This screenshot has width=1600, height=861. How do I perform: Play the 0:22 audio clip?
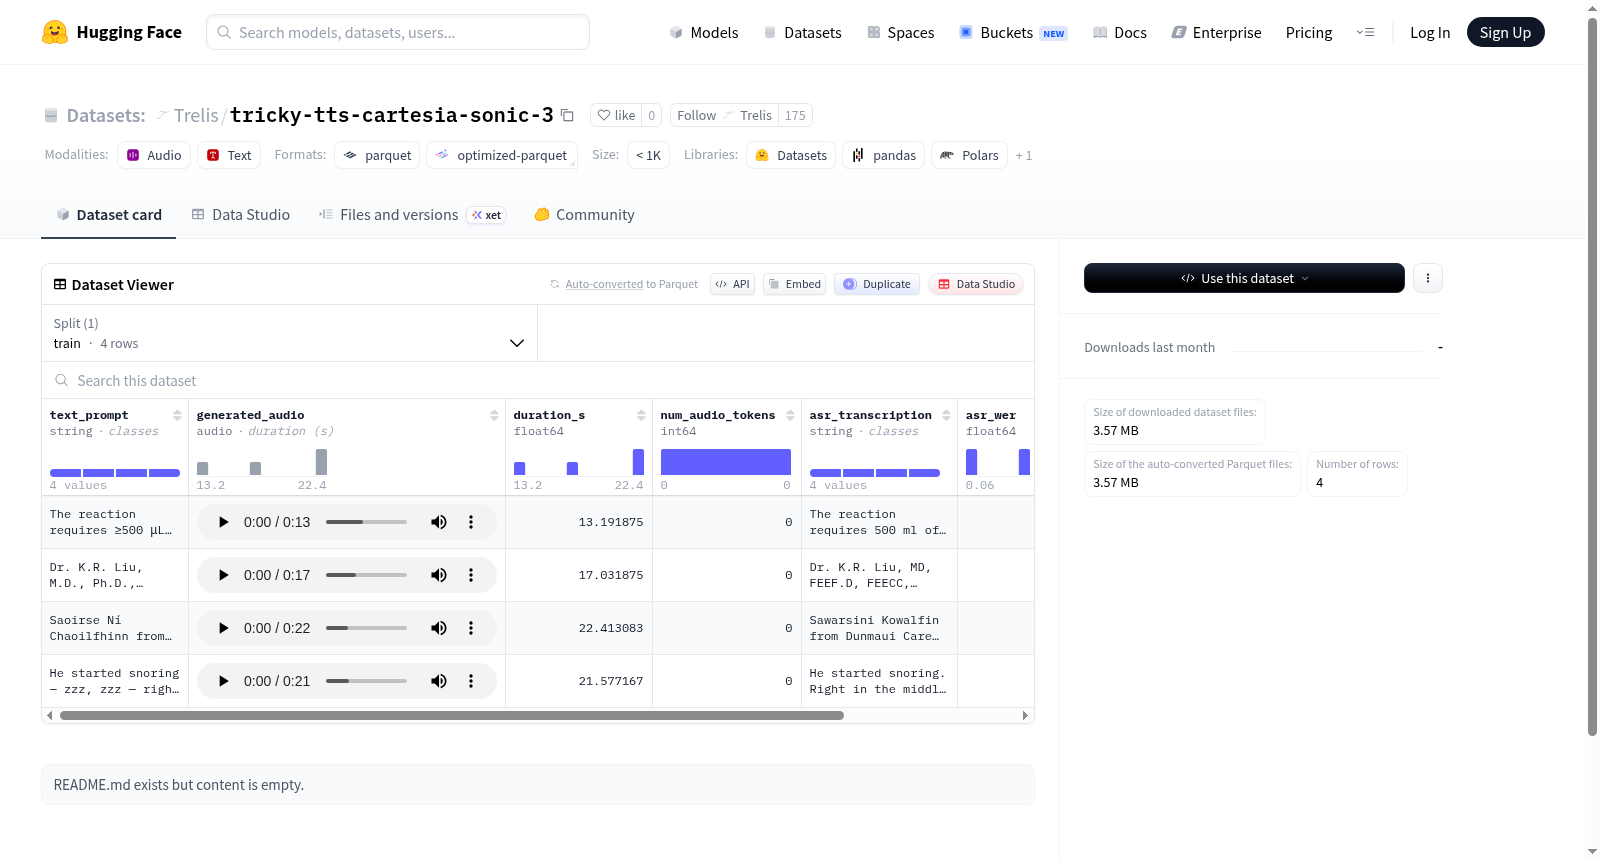pos(223,628)
